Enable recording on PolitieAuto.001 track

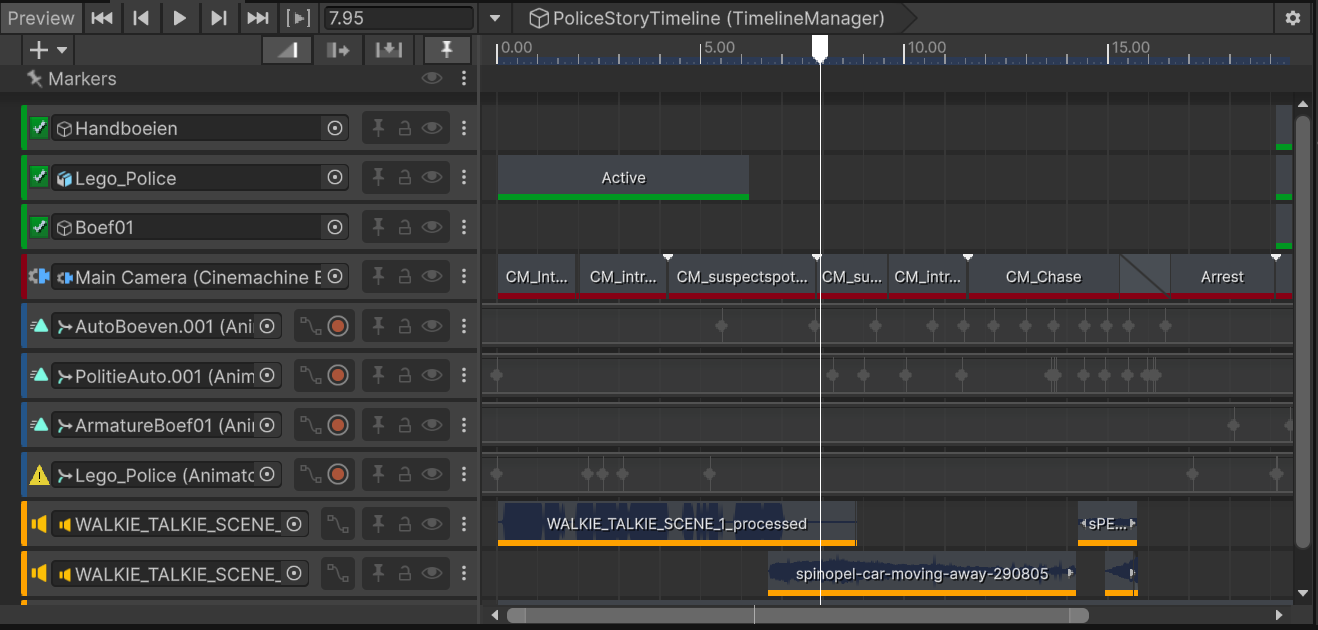pyautogui.click(x=338, y=375)
